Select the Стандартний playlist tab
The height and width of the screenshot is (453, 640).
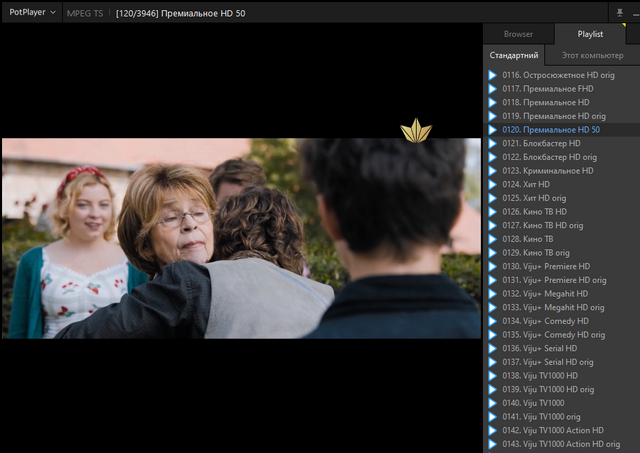pyautogui.click(x=513, y=56)
